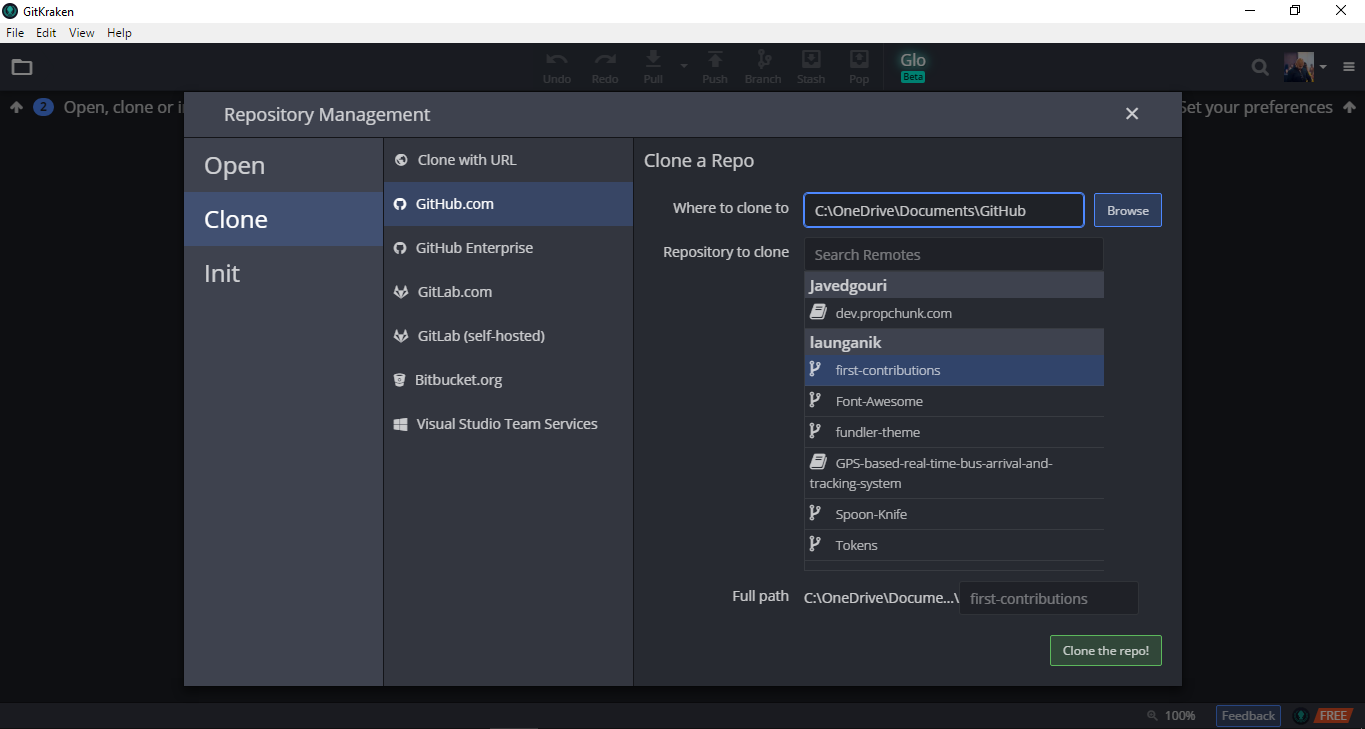1365x729 pixels.
Task: Switch to the Open tab
Action: 284,165
